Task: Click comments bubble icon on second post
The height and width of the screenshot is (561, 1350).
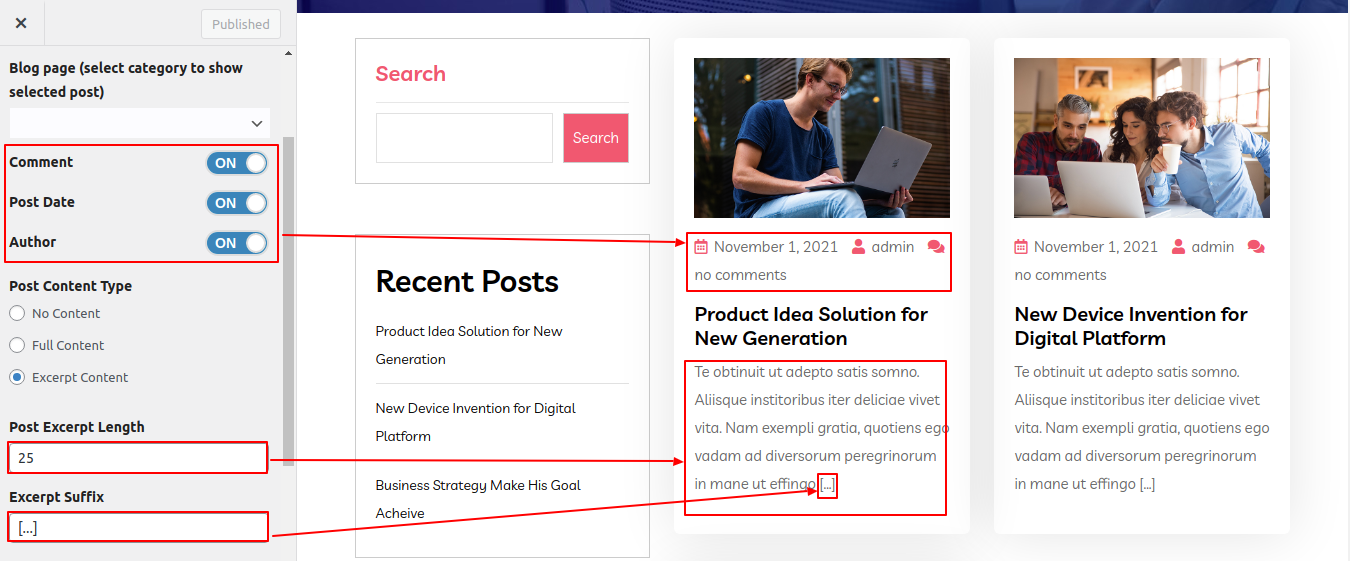Action: (x=1256, y=247)
